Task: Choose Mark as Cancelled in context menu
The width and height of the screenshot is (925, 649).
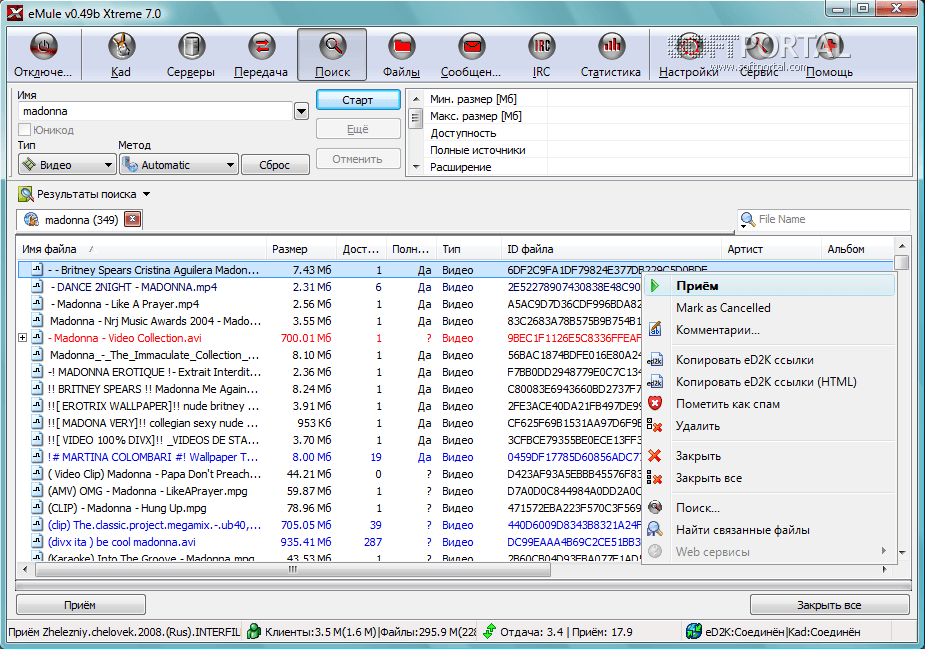Action: tap(769, 308)
